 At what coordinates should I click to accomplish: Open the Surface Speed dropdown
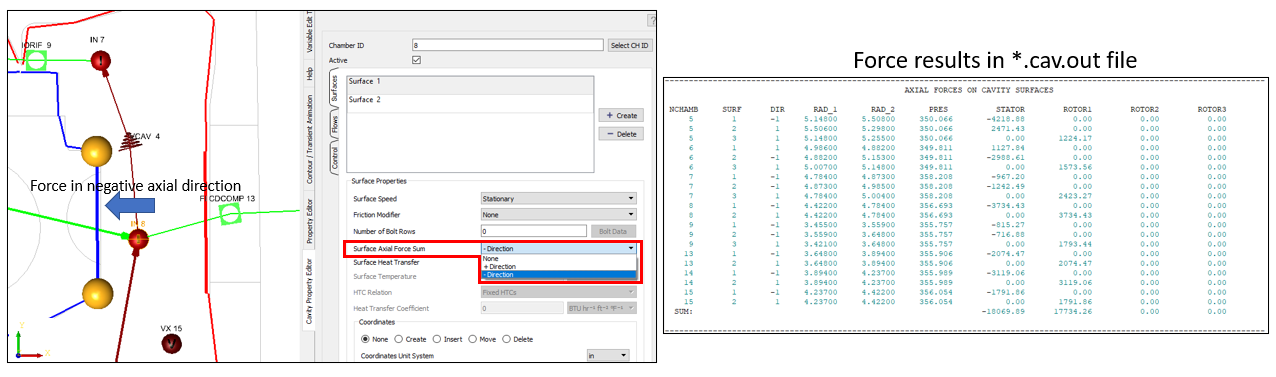558,198
